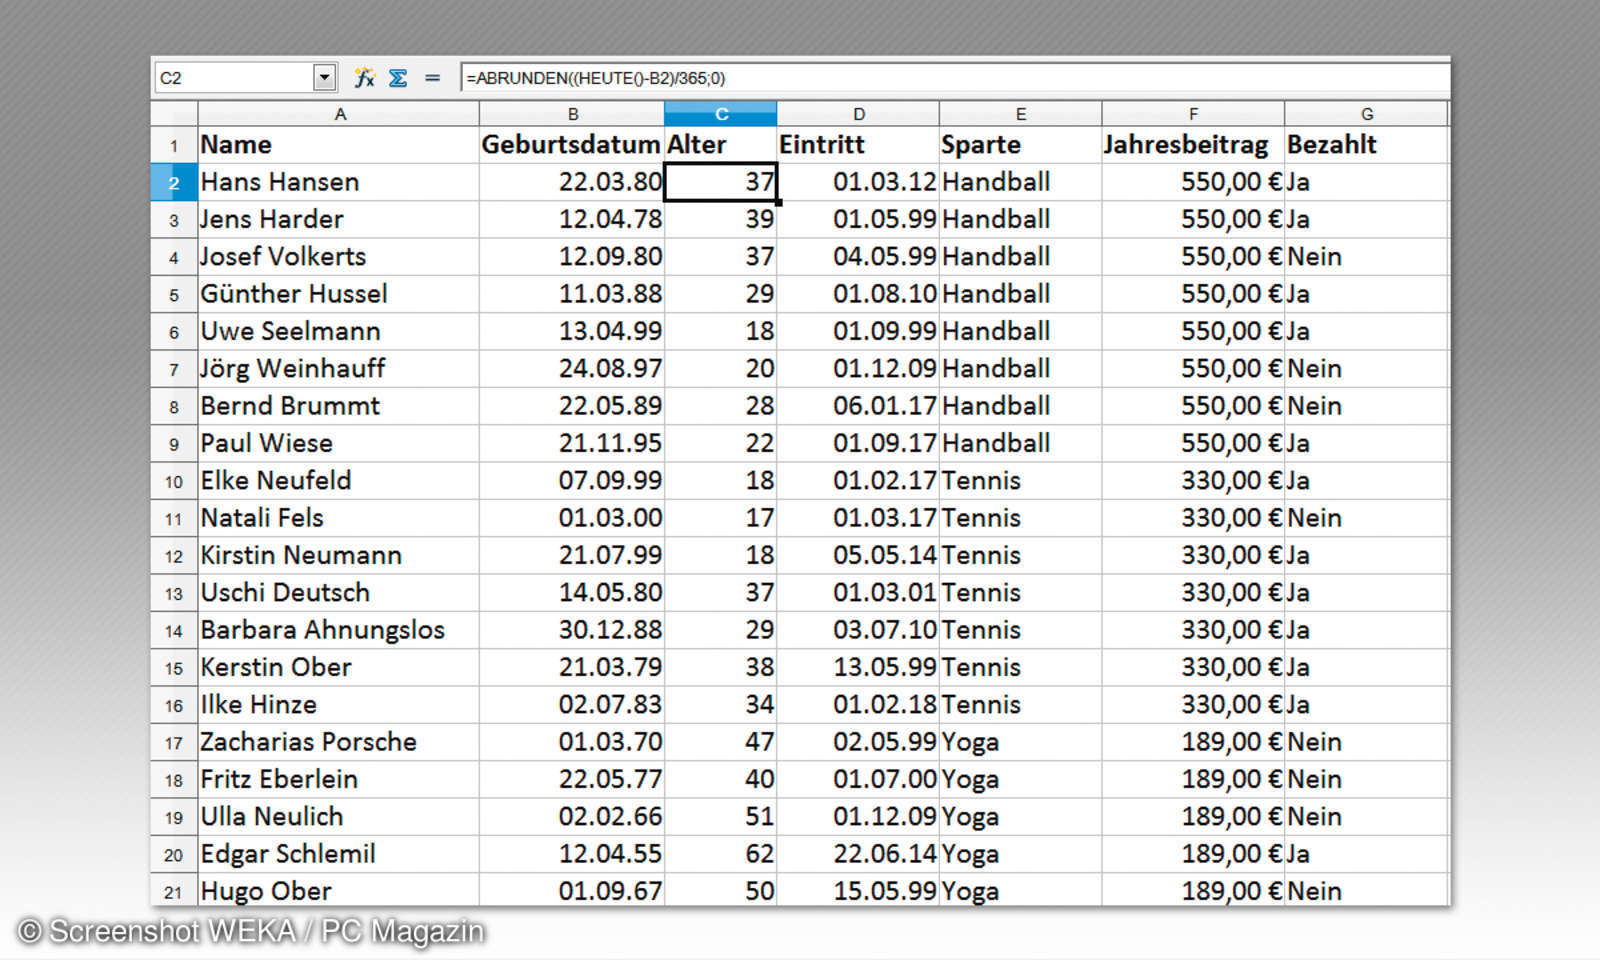Select row header 2
Image resolution: width=1600 pixels, height=960 pixels.
click(173, 182)
